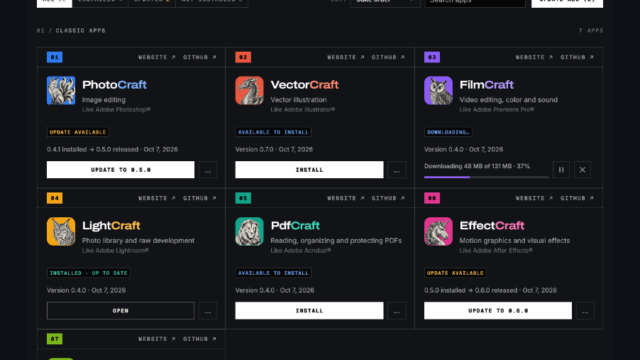Open FilmCraft GitHub link
The width and height of the screenshot is (640, 360).
coord(577,57)
